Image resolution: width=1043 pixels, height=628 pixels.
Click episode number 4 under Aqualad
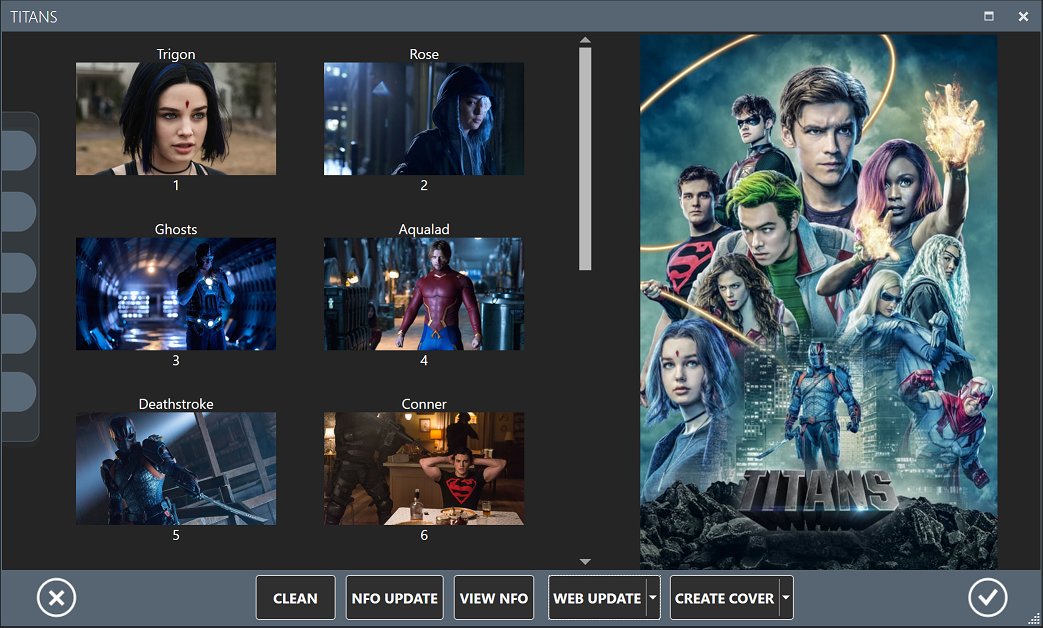(x=424, y=360)
